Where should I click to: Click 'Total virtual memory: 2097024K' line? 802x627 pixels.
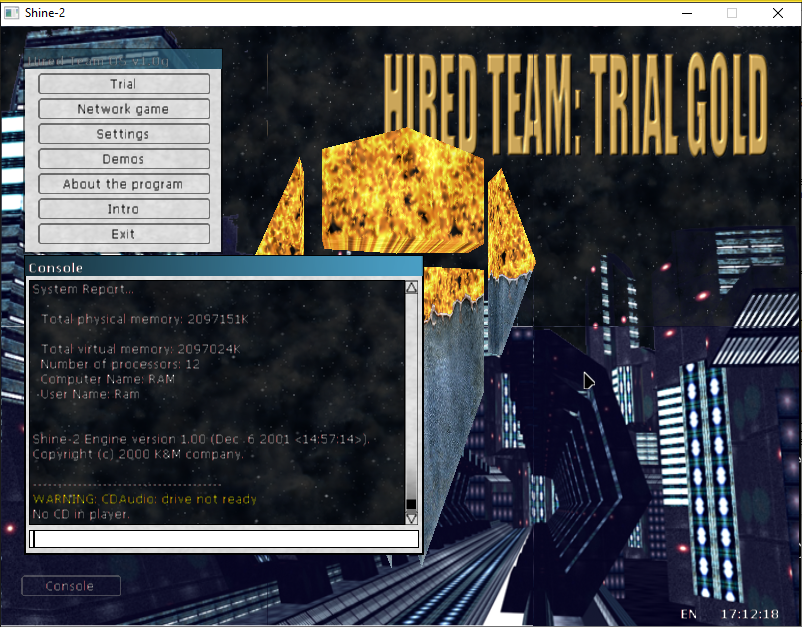coord(141,349)
